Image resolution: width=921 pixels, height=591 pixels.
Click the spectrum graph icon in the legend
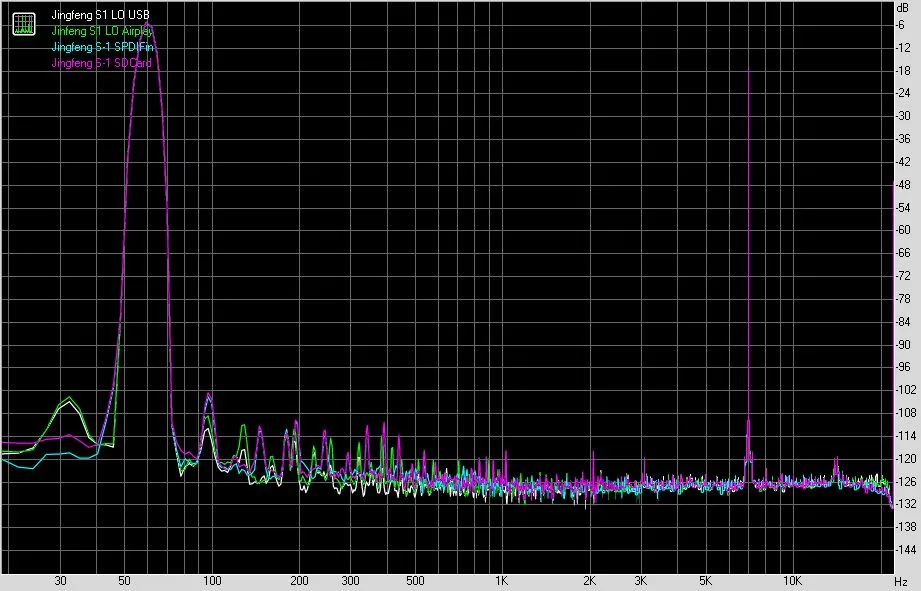24,23
